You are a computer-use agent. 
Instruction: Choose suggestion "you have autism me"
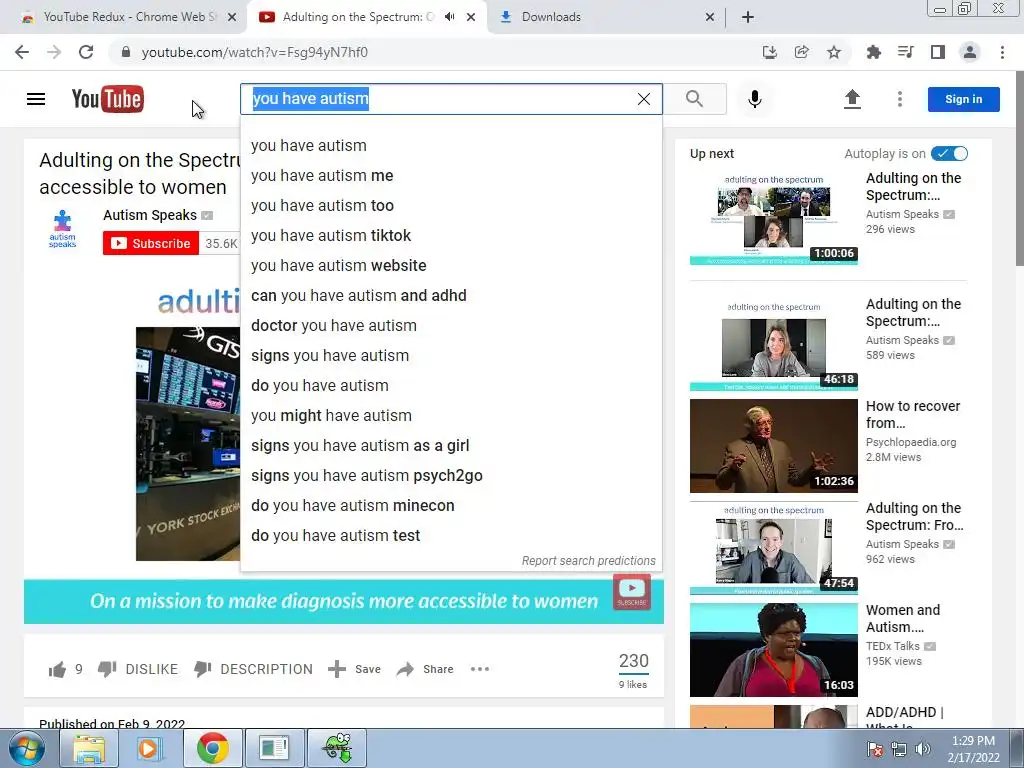(x=451, y=176)
